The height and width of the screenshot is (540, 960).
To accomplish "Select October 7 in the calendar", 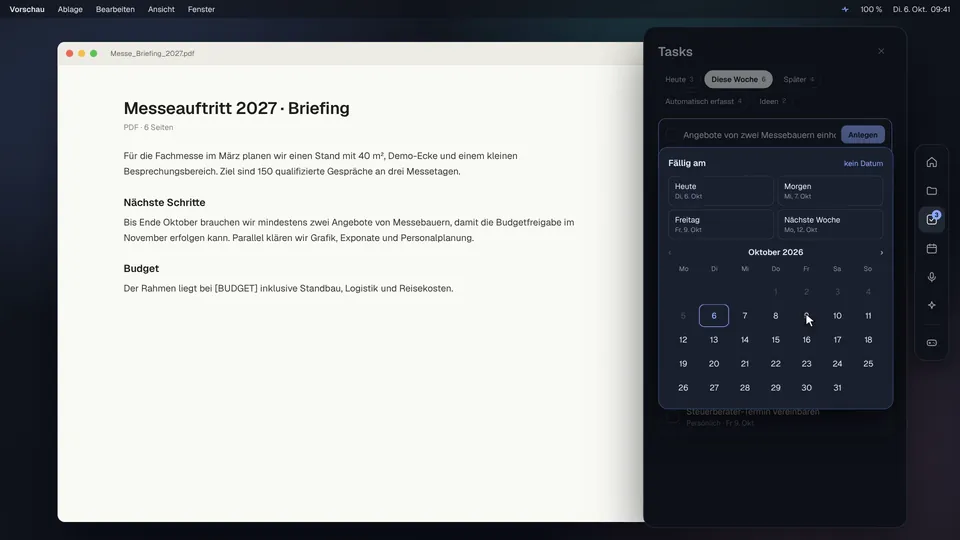I will pos(744,316).
